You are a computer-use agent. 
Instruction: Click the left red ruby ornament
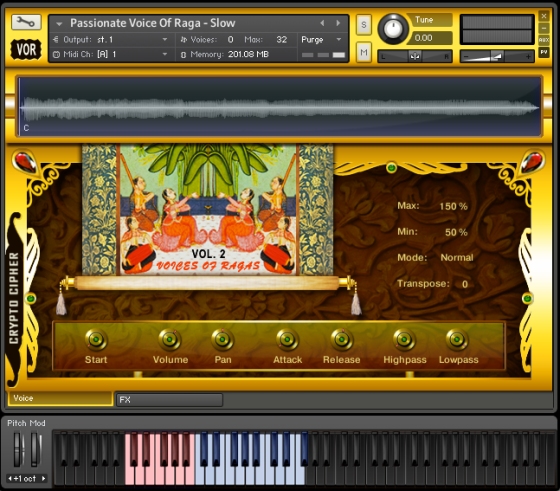(x=24, y=162)
